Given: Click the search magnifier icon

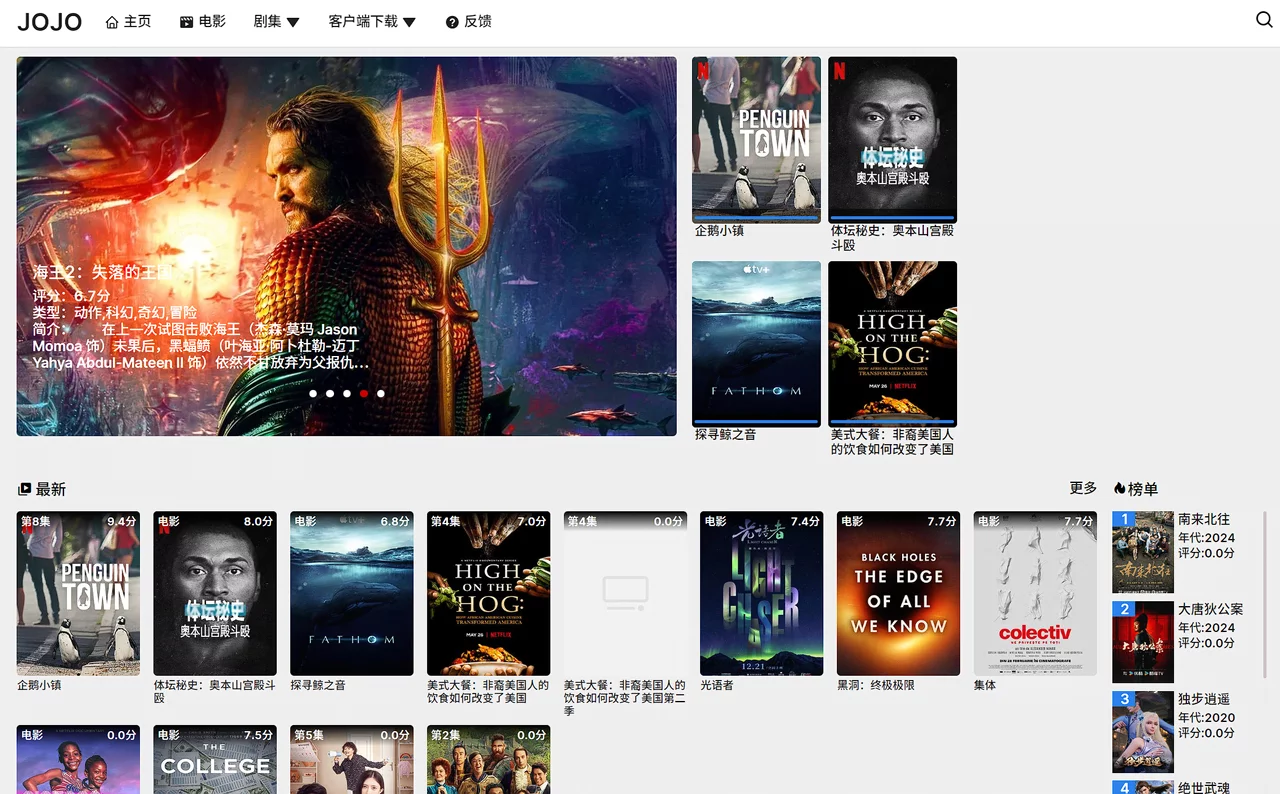Looking at the screenshot, I should pos(1264,20).
